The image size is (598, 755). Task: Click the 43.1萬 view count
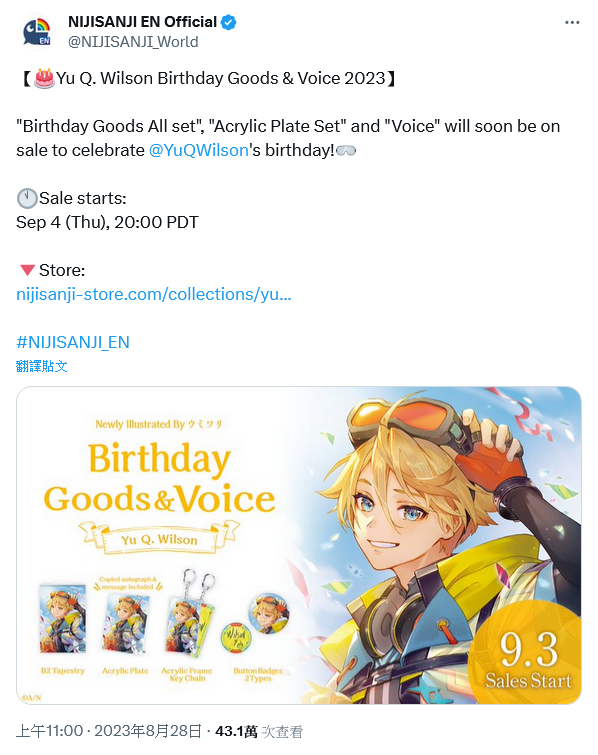(x=236, y=731)
